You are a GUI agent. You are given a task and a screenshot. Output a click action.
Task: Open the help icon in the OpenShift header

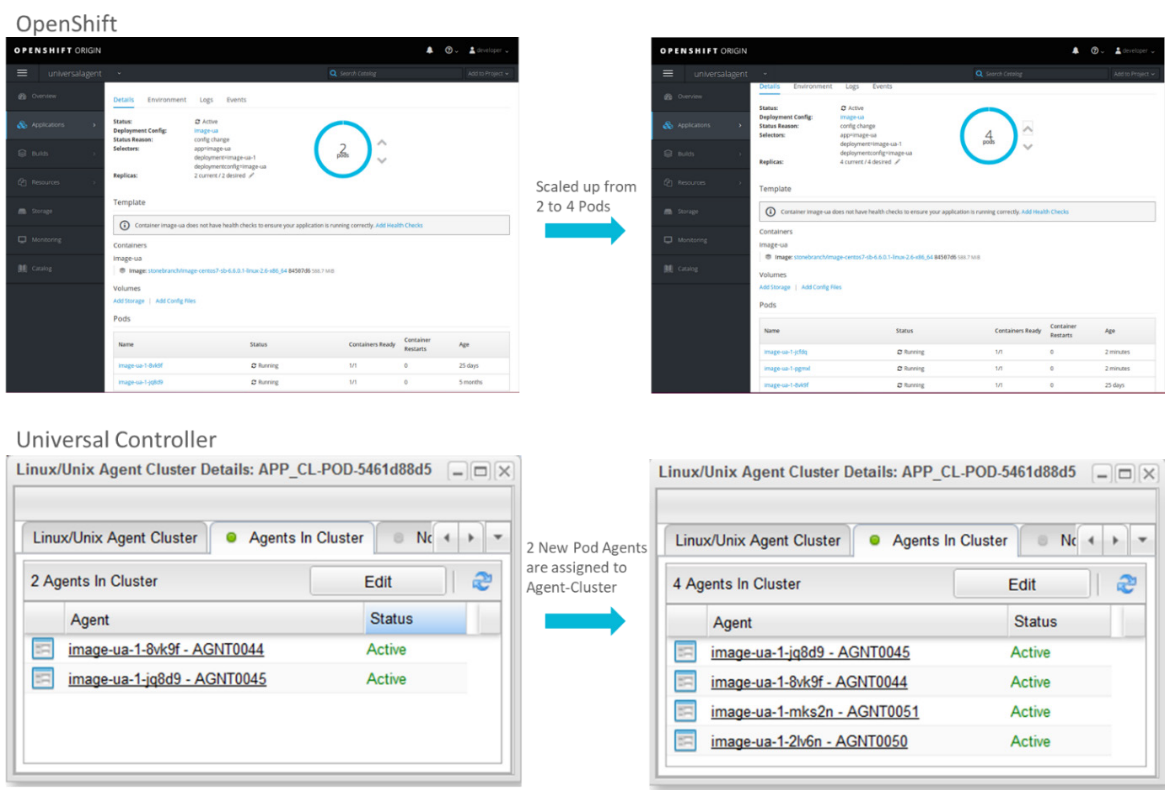(450, 50)
